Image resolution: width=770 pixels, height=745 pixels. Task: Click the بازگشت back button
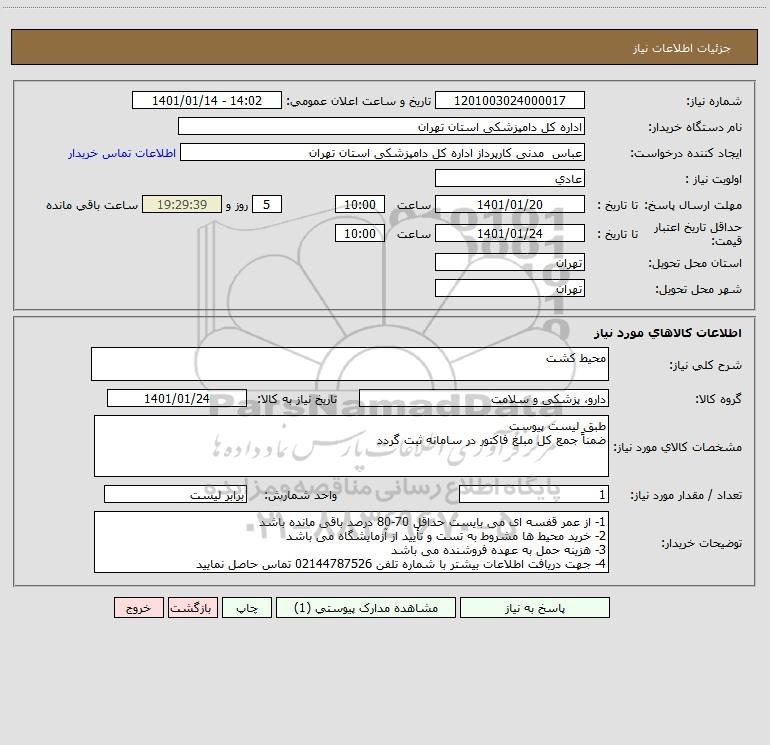192,608
